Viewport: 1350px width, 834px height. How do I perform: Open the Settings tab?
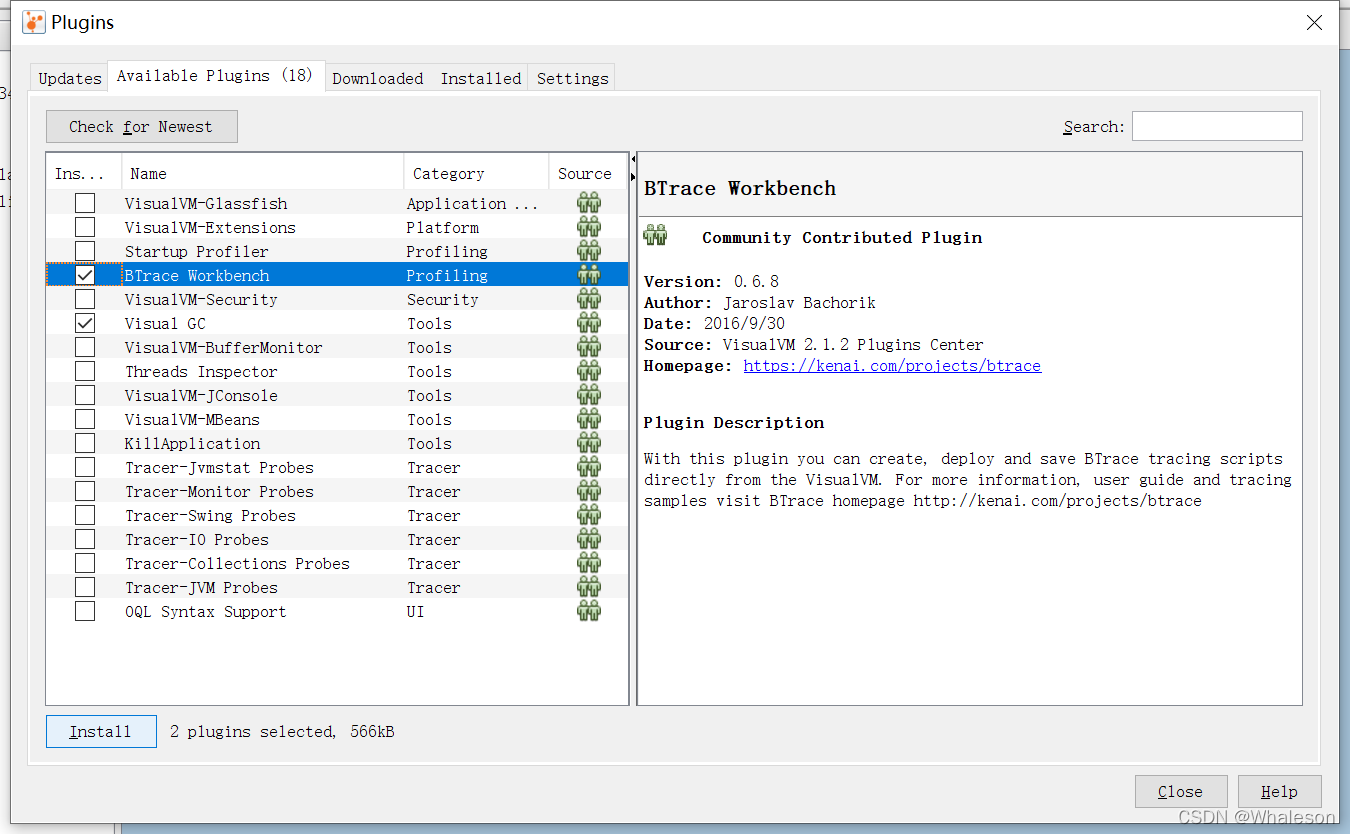(573, 78)
